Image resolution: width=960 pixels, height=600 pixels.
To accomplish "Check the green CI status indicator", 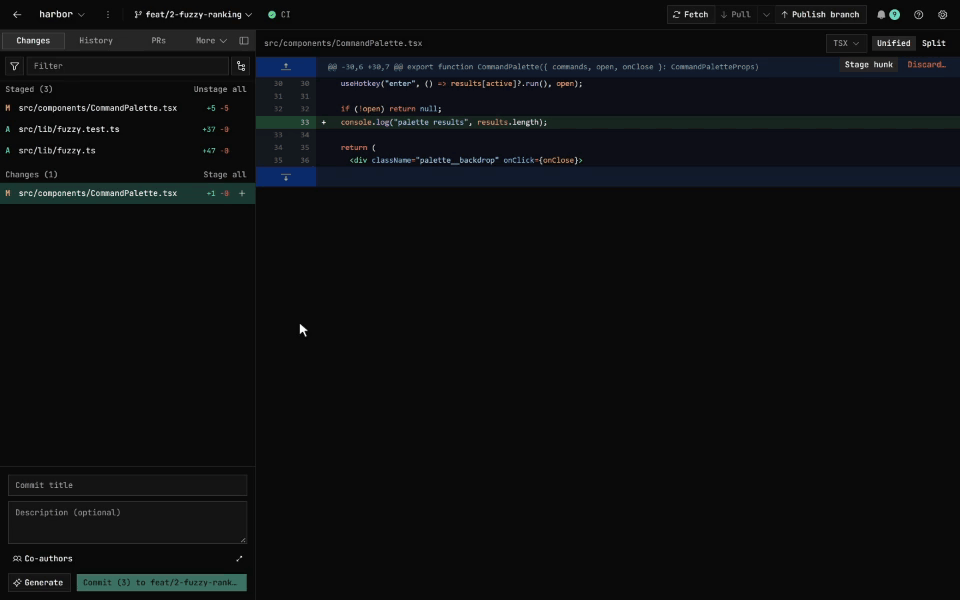I will coord(279,15).
